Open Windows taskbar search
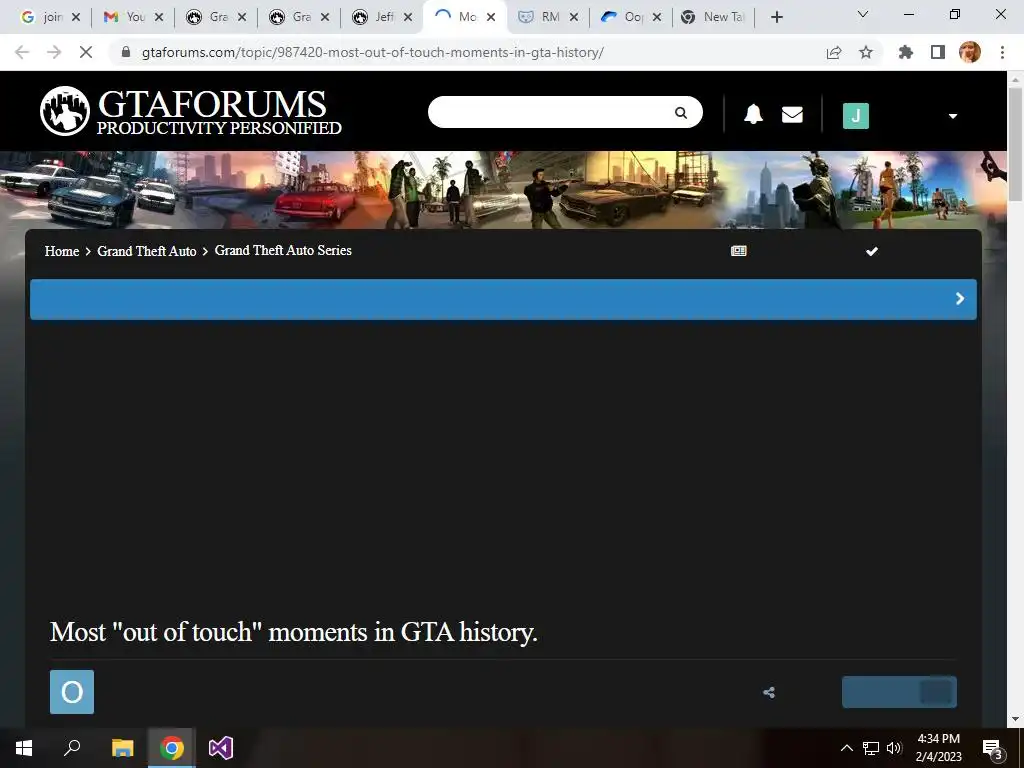Screen dimensions: 1024x768 click(72, 748)
